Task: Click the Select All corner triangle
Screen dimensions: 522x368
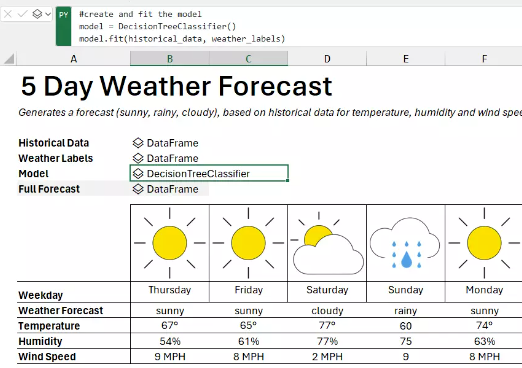Action: [x=9, y=59]
